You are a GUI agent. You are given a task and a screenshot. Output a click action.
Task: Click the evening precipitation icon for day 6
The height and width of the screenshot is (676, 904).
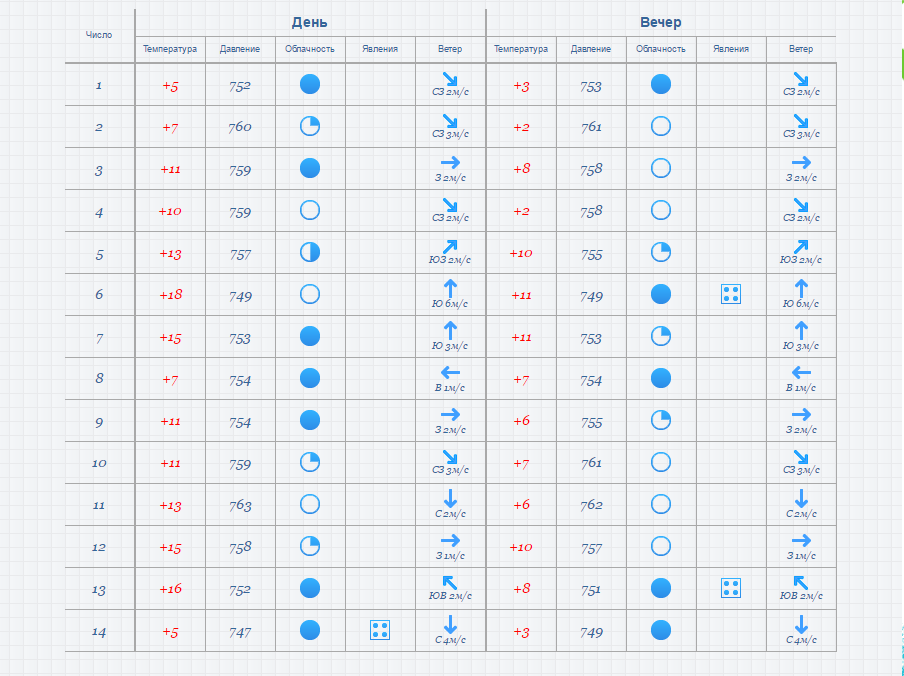point(731,294)
